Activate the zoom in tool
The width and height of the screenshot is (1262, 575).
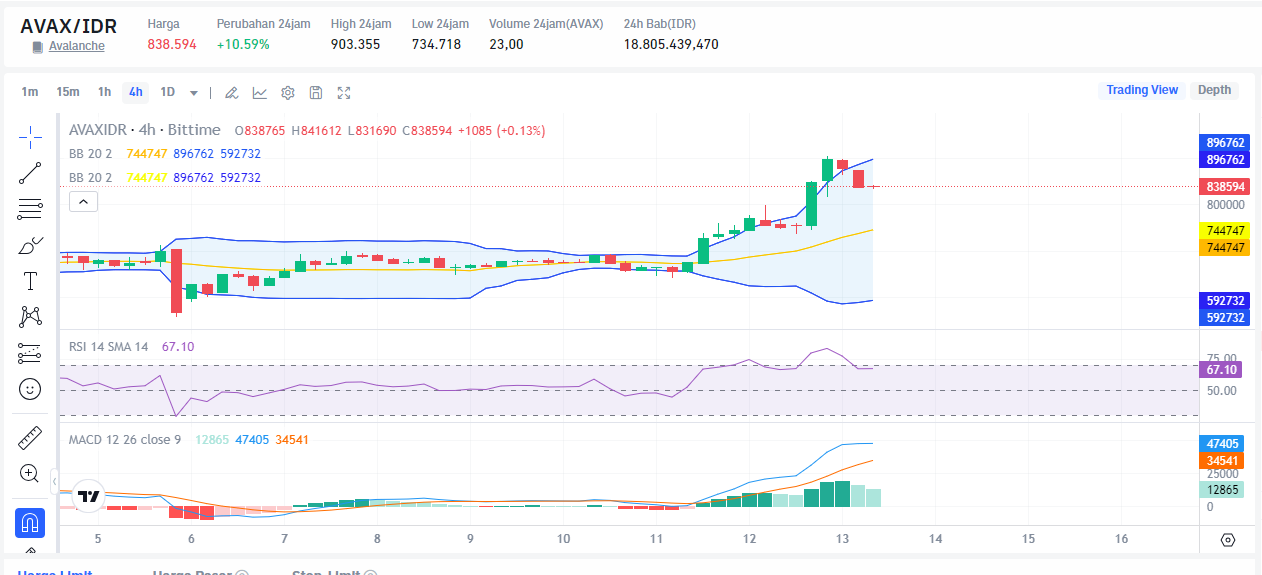pyautogui.click(x=30, y=473)
